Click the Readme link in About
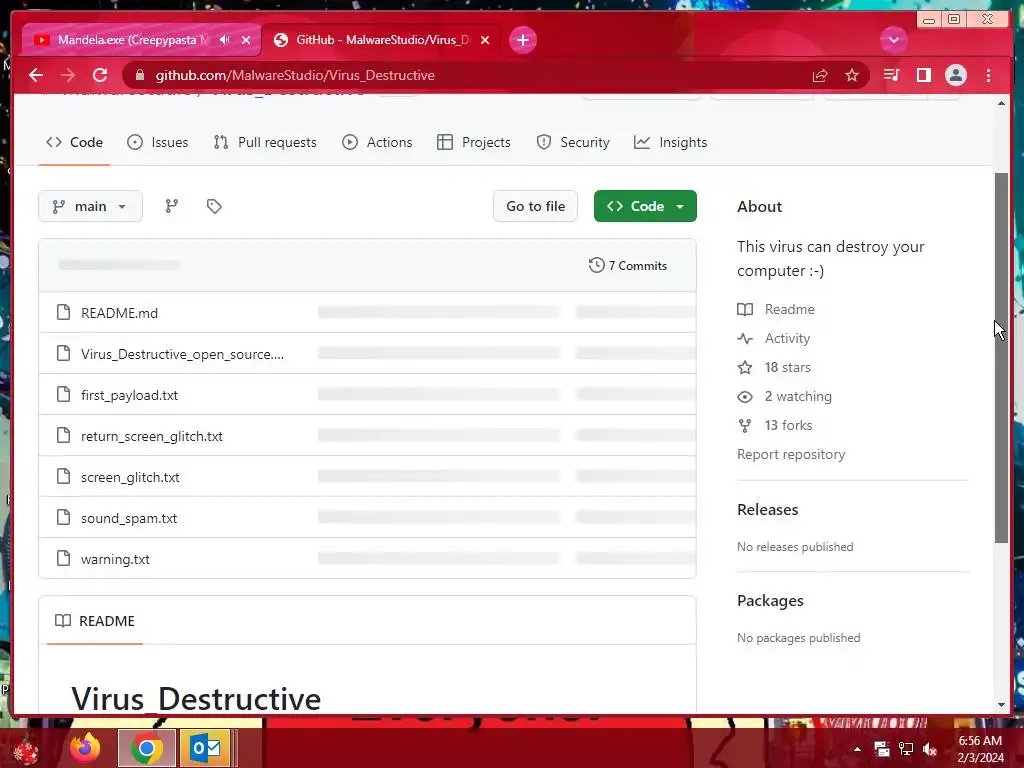This screenshot has width=1024, height=768. pos(776,309)
